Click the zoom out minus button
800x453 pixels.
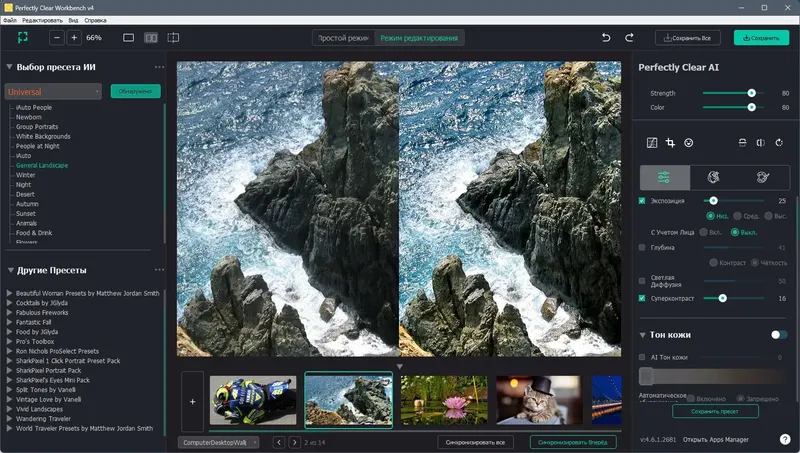click(x=56, y=37)
